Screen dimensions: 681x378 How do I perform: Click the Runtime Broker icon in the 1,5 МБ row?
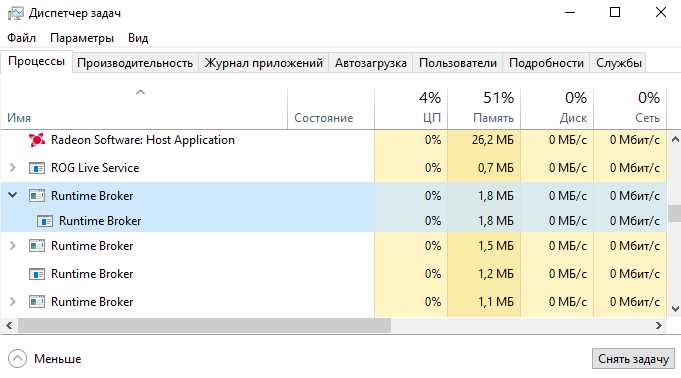tap(37, 246)
